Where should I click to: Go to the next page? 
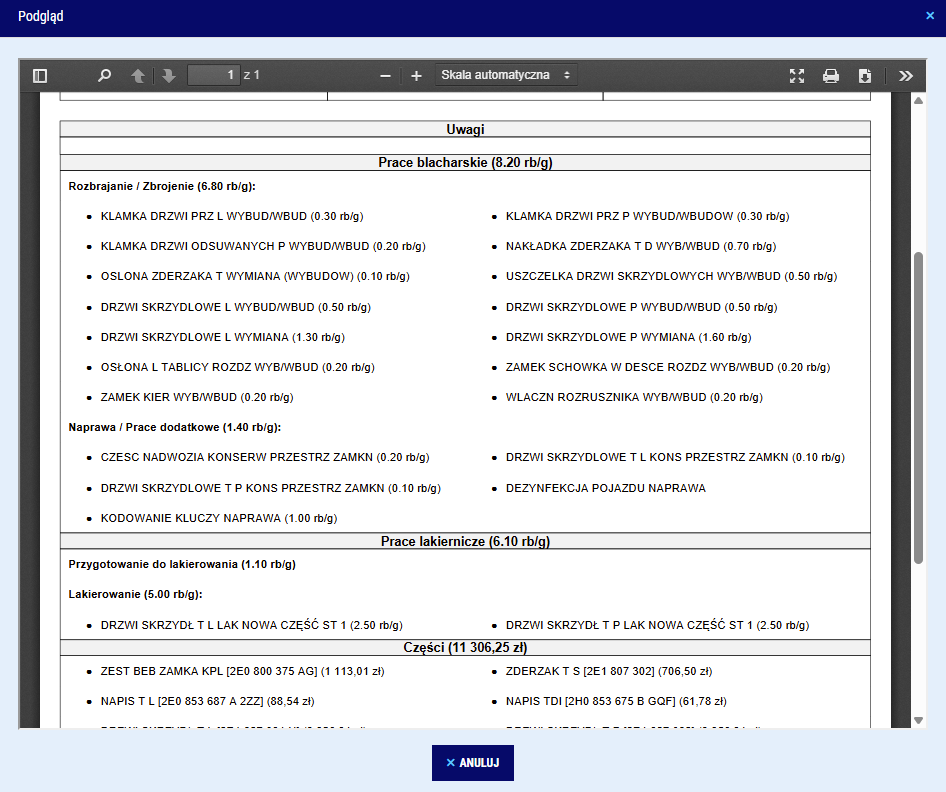click(168, 76)
